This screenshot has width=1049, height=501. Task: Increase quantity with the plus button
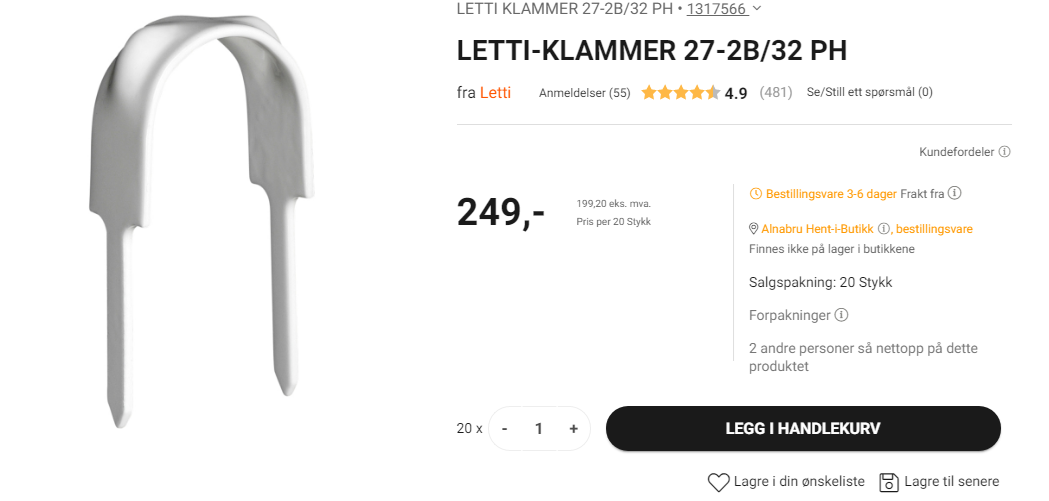coord(573,429)
